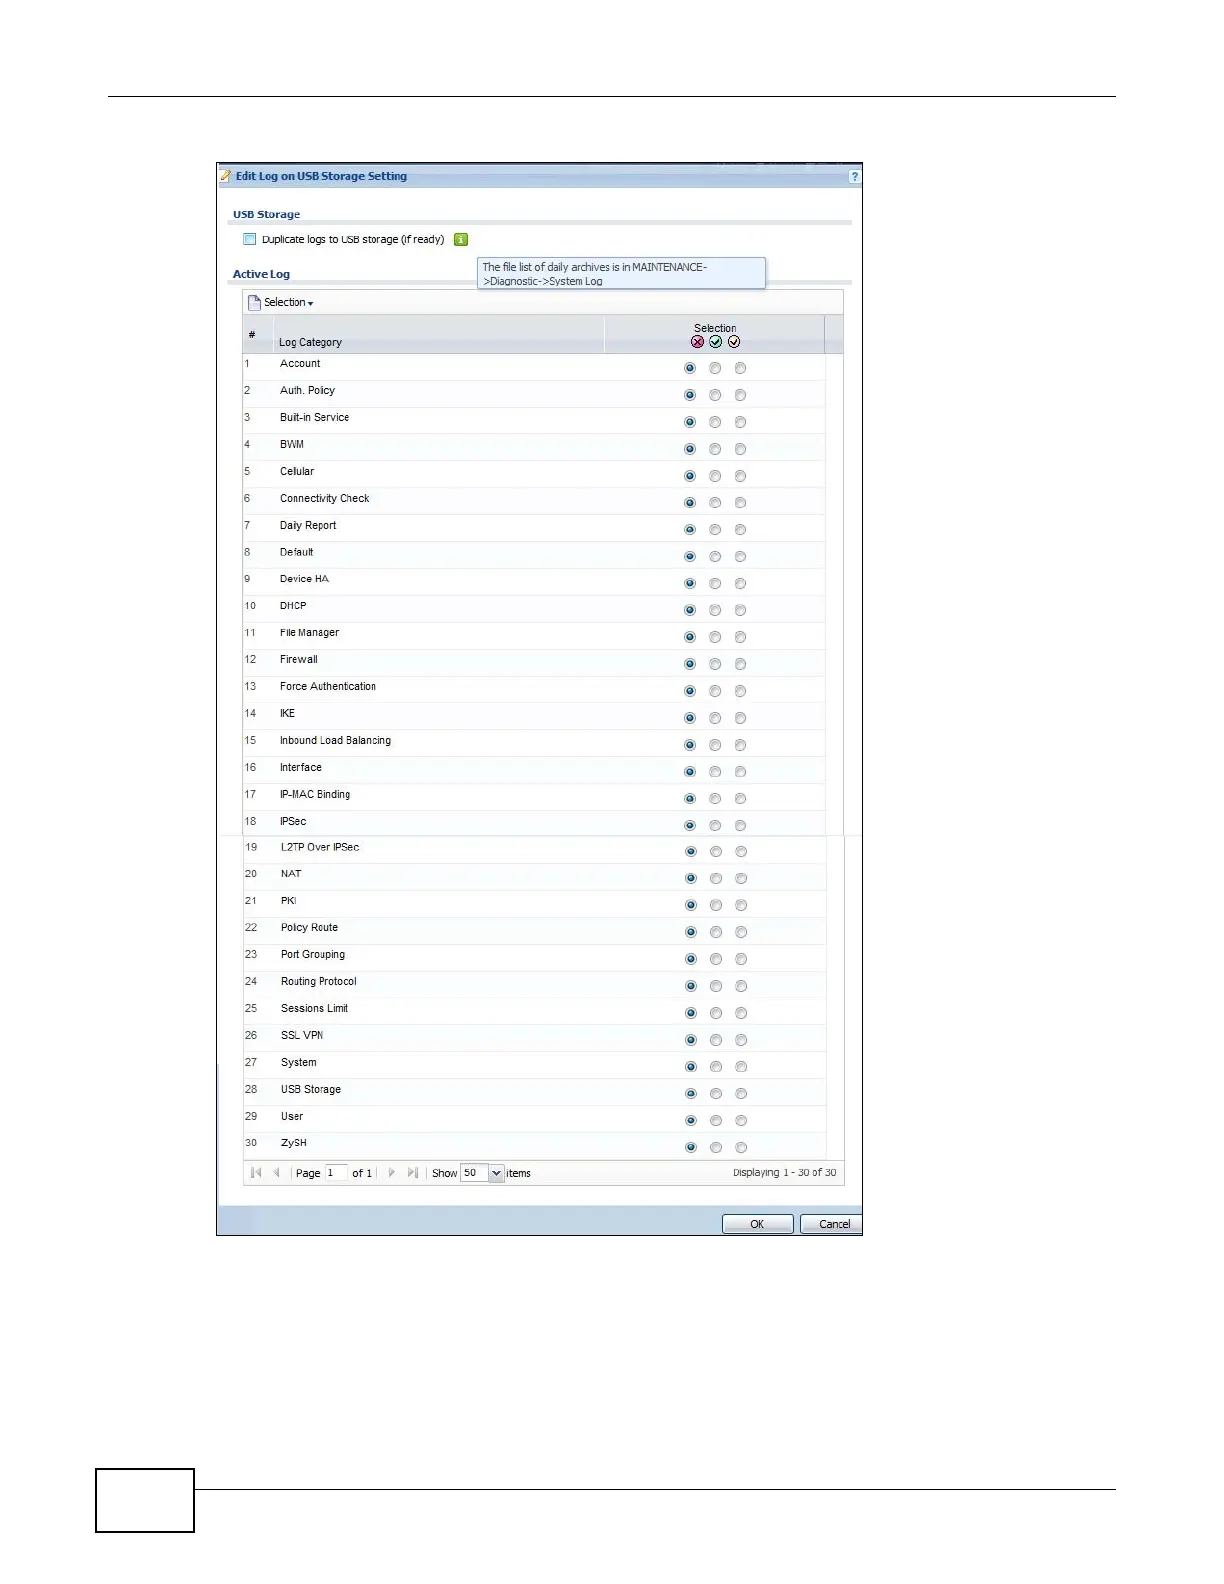Click the Port Grouping row label
The height and width of the screenshot is (1584, 1224).
(x=313, y=956)
